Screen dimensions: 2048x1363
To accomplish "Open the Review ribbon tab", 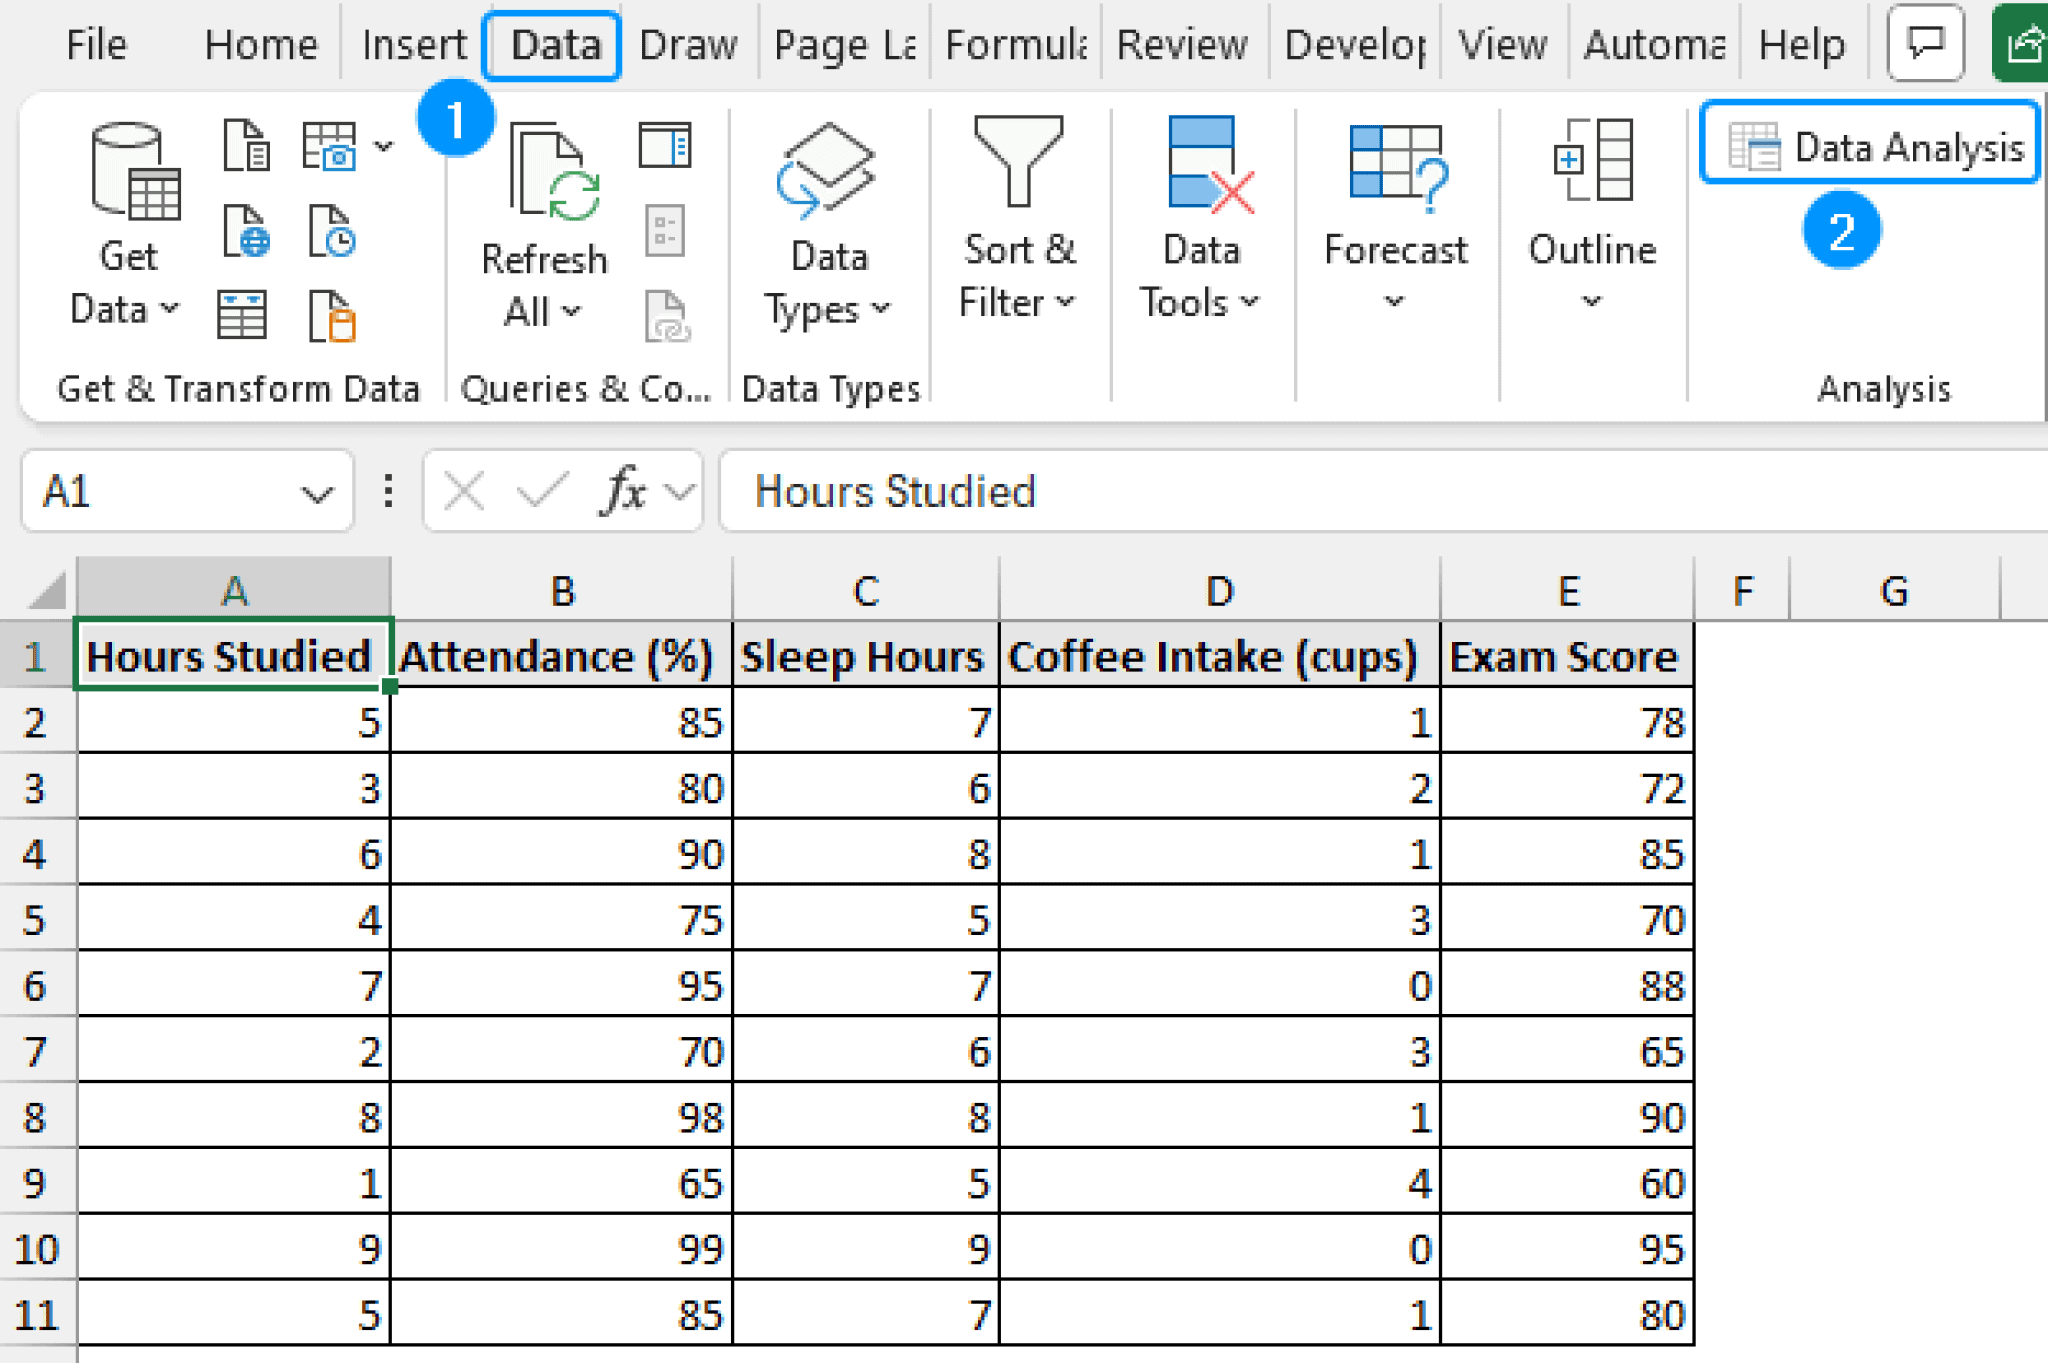I will coord(1181,43).
